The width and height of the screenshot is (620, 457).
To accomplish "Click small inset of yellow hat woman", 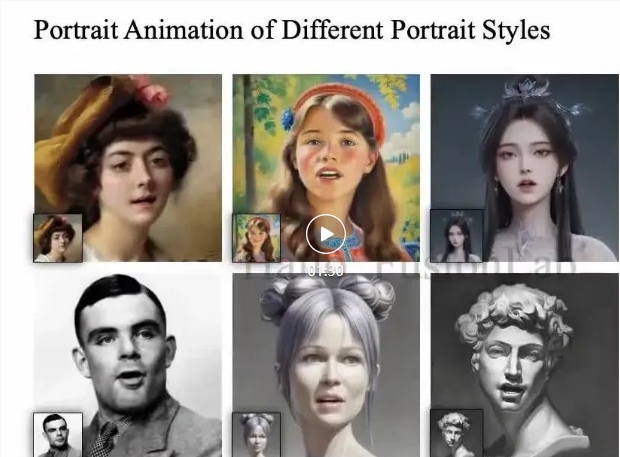I will (x=58, y=238).
